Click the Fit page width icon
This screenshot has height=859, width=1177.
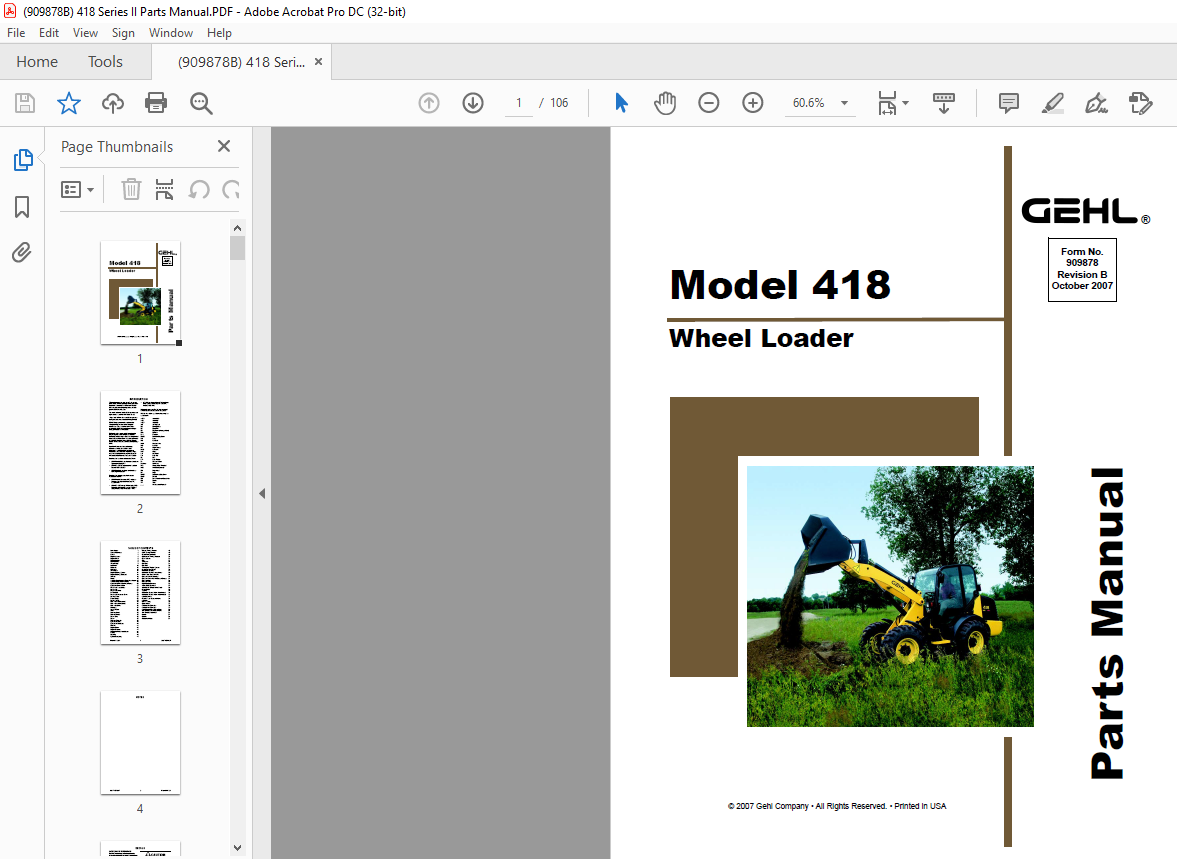click(x=887, y=103)
